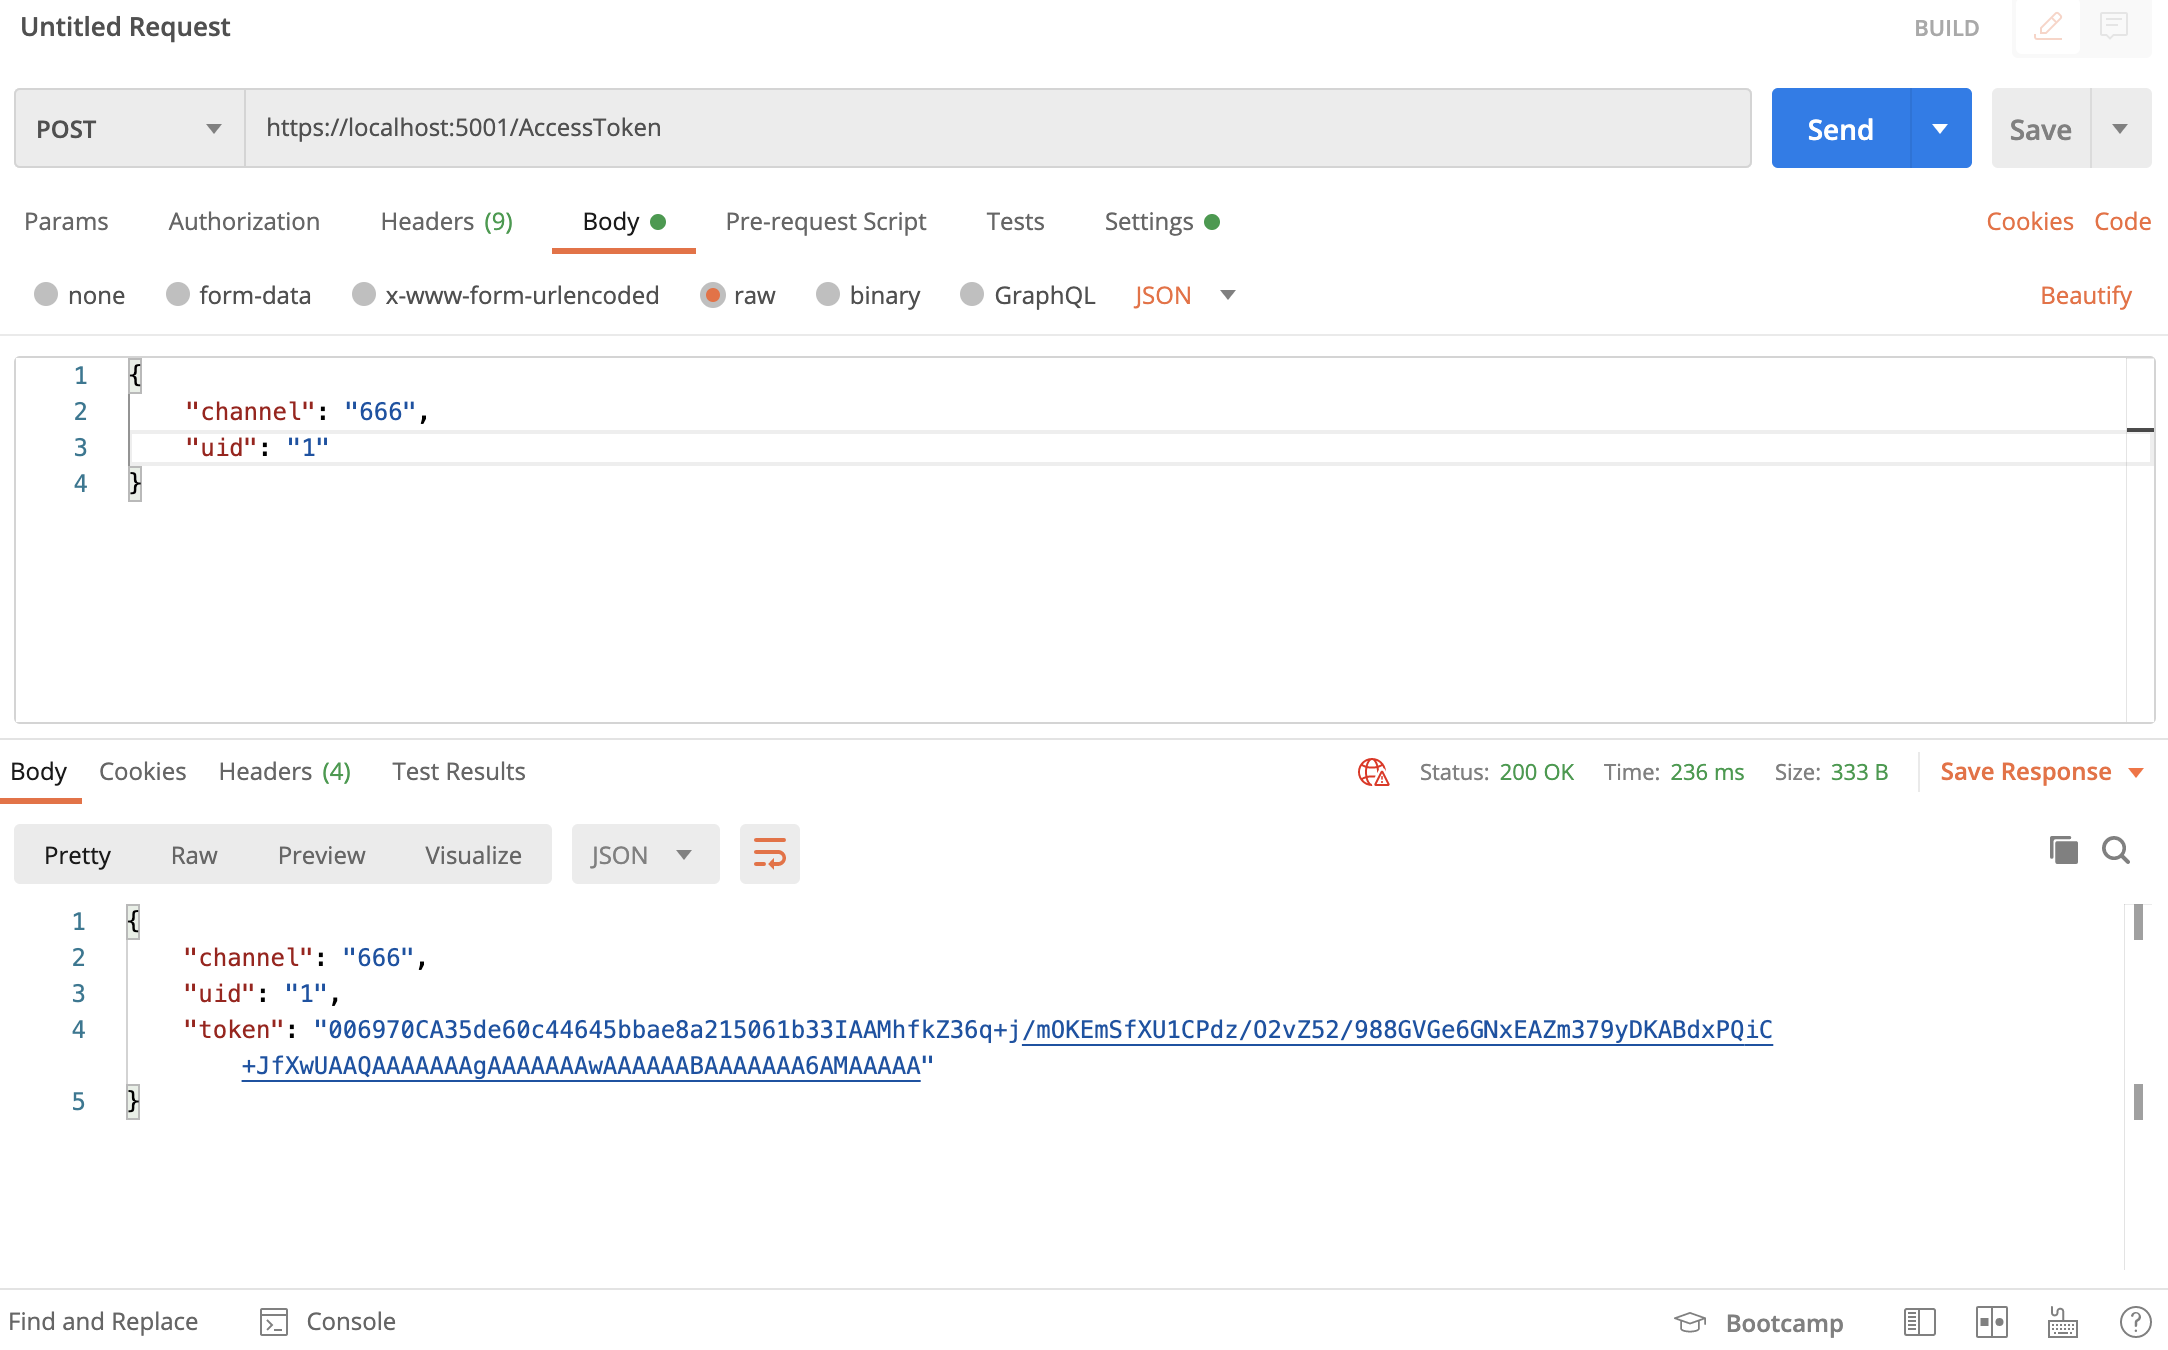Open the keyboard shortcuts icon

[2062, 1322]
